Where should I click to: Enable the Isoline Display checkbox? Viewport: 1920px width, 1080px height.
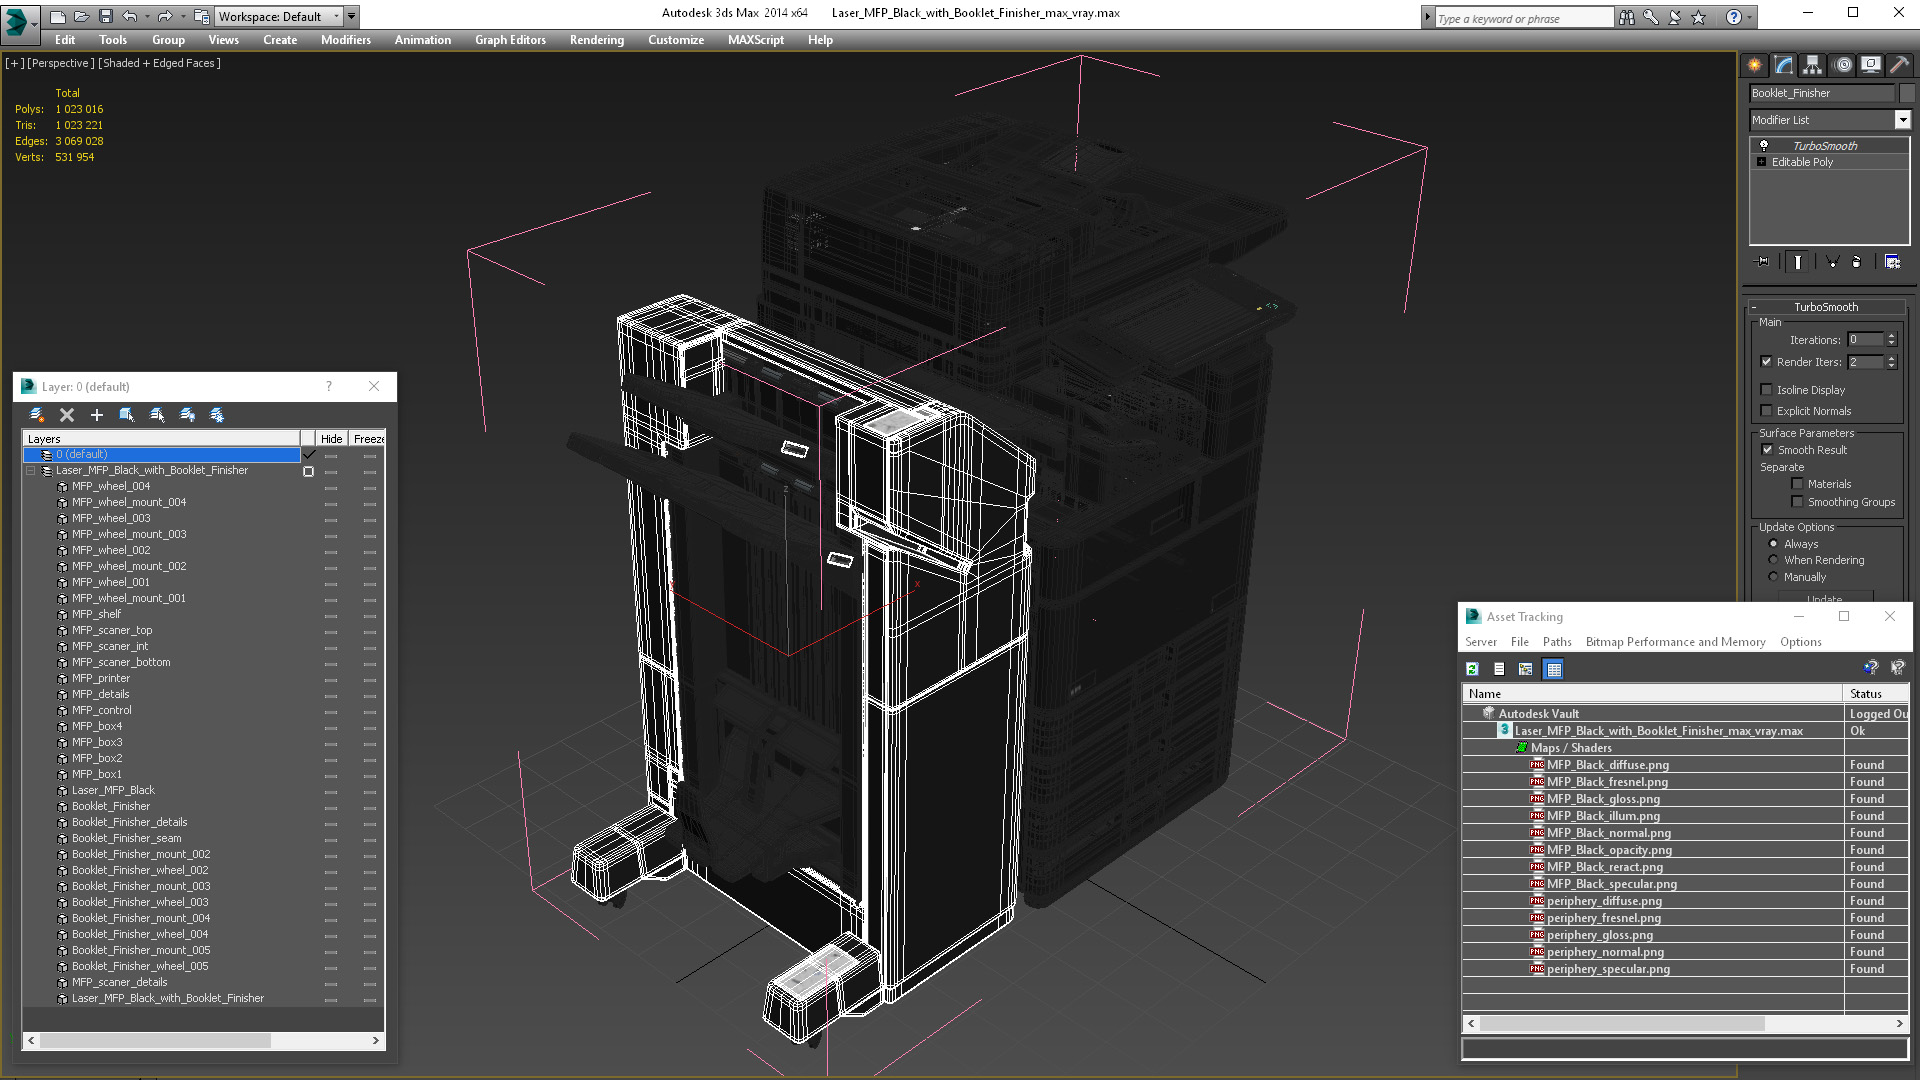coord(1767,390)
